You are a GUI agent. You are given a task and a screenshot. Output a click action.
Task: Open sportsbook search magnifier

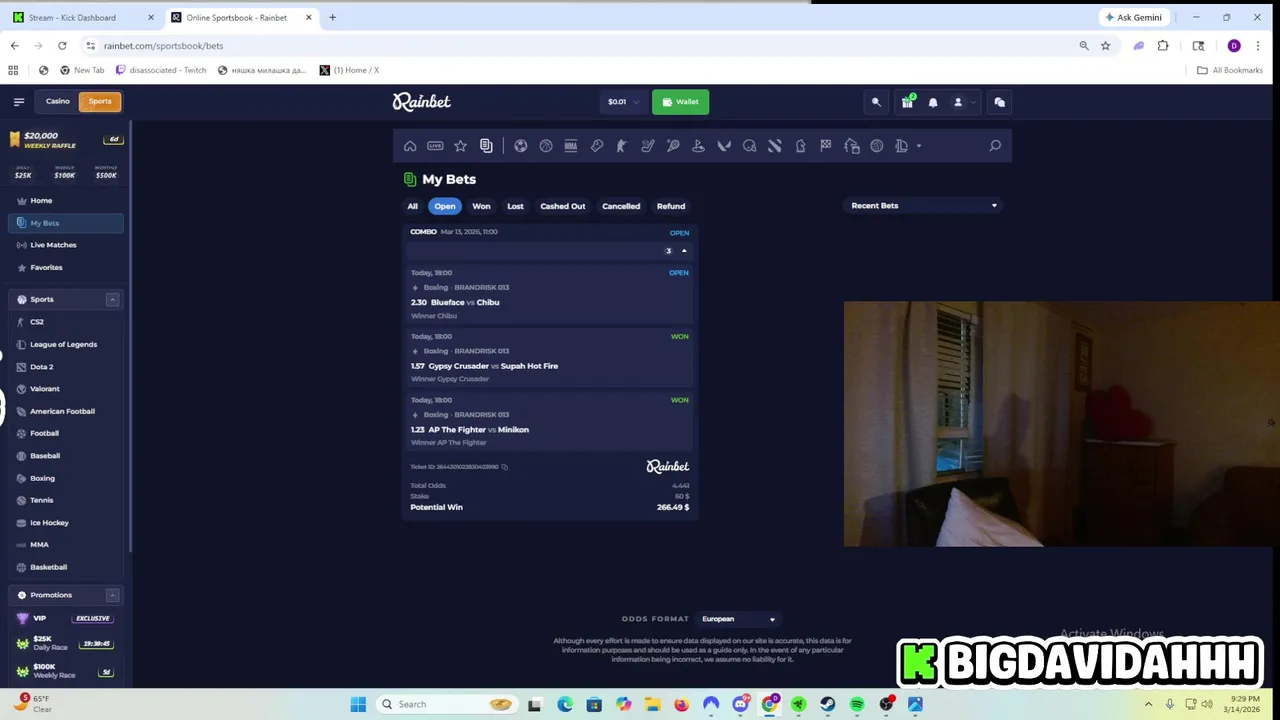pyautogui.click(x=995, y=146)
